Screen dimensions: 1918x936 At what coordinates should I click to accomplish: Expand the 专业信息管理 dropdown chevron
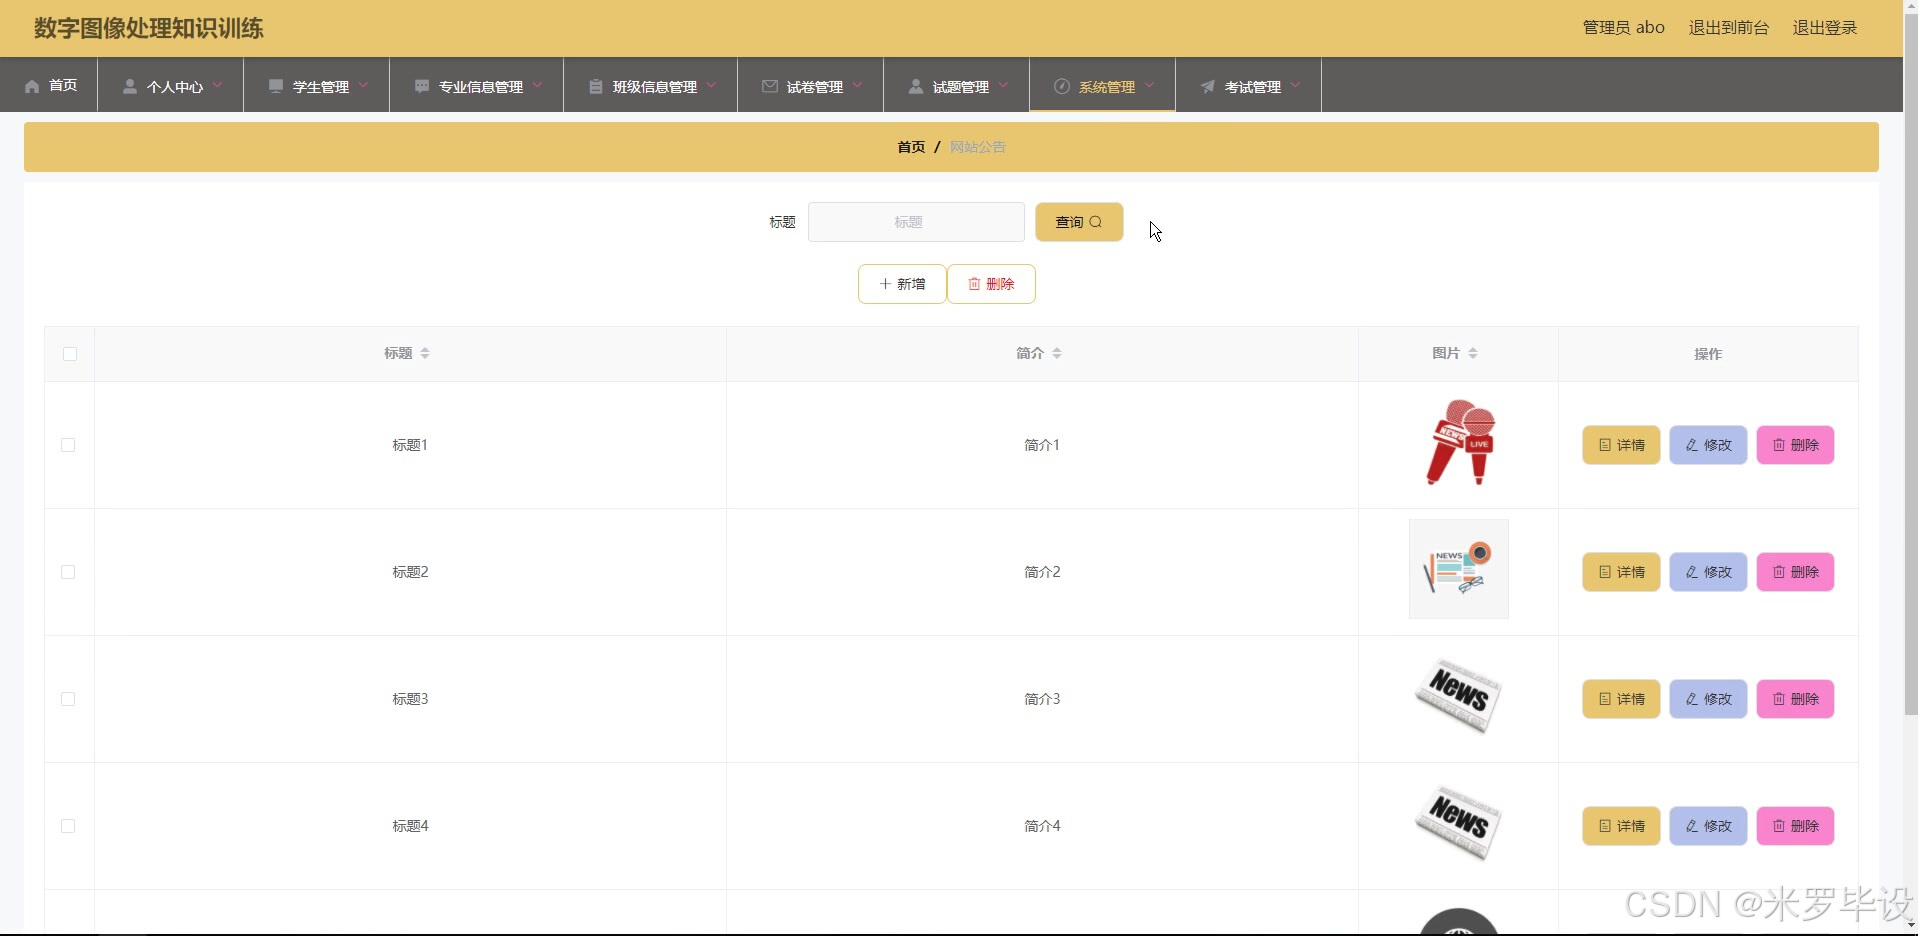[x=537, y=86]
